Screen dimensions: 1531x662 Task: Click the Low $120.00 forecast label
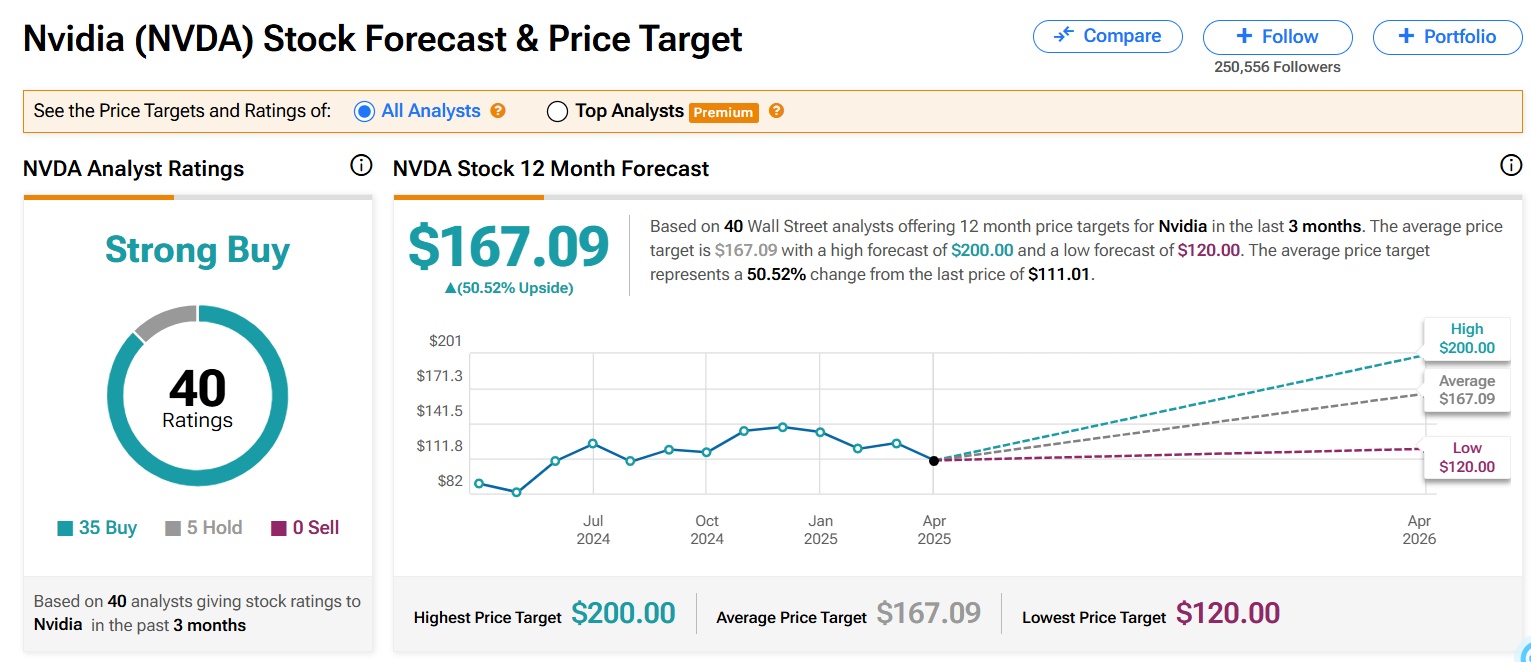click(1467, 457)
